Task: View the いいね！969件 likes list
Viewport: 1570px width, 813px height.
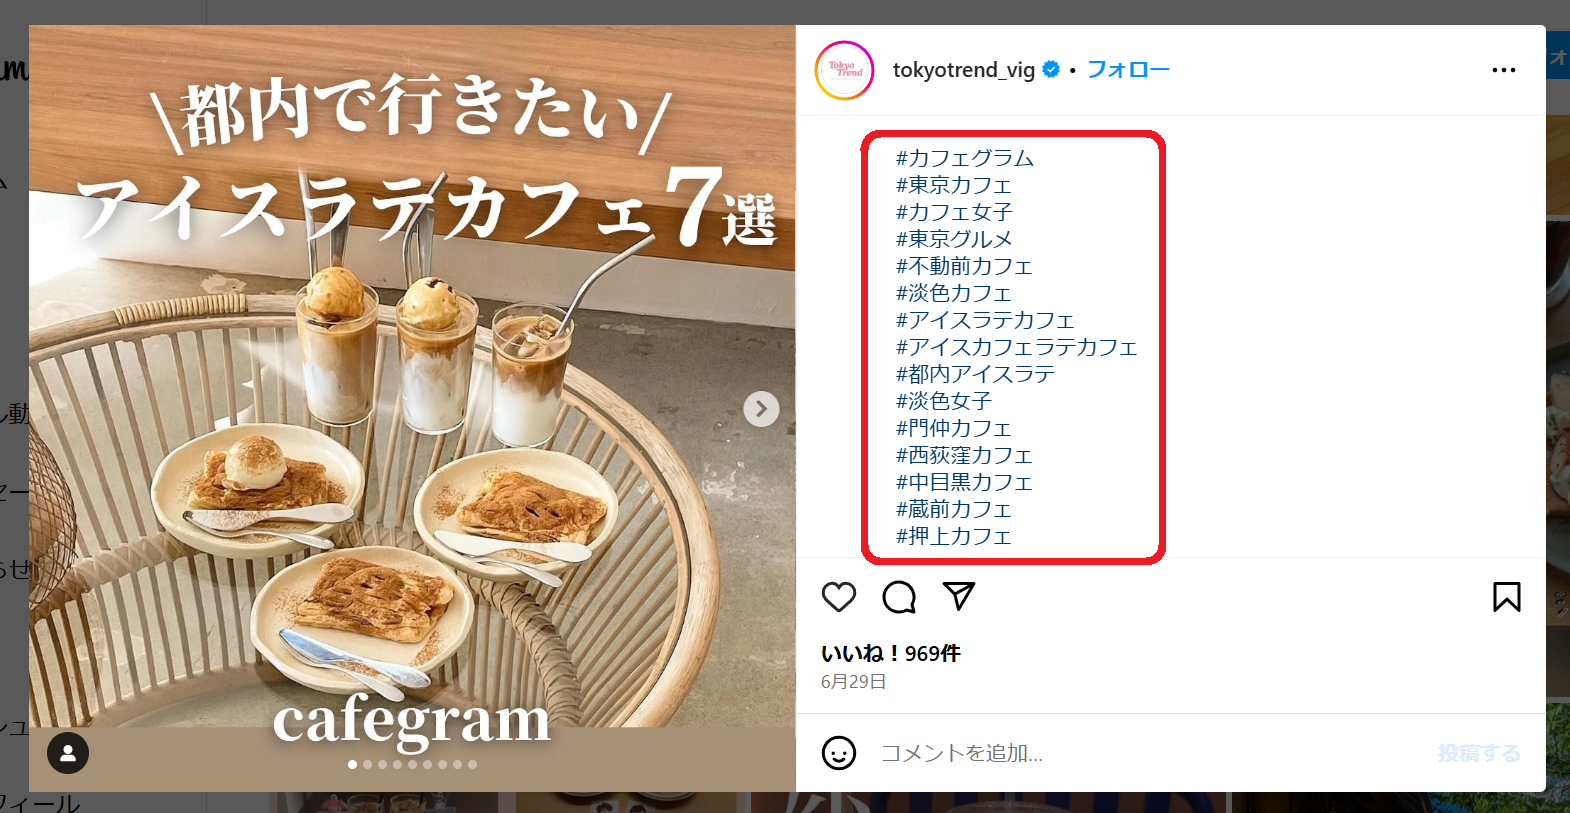Action: click(891, 653)
